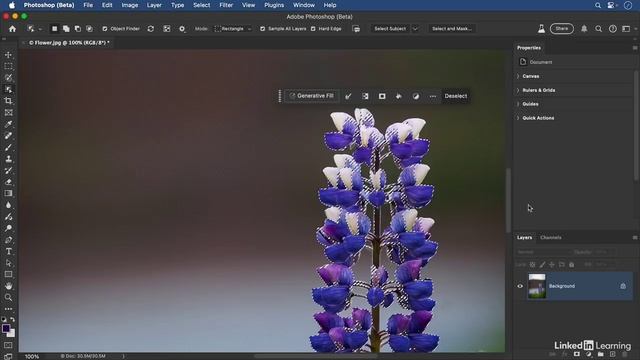Click the Refresh Object Finder icon
Screen dimensions: 640x360
[151, 29]
